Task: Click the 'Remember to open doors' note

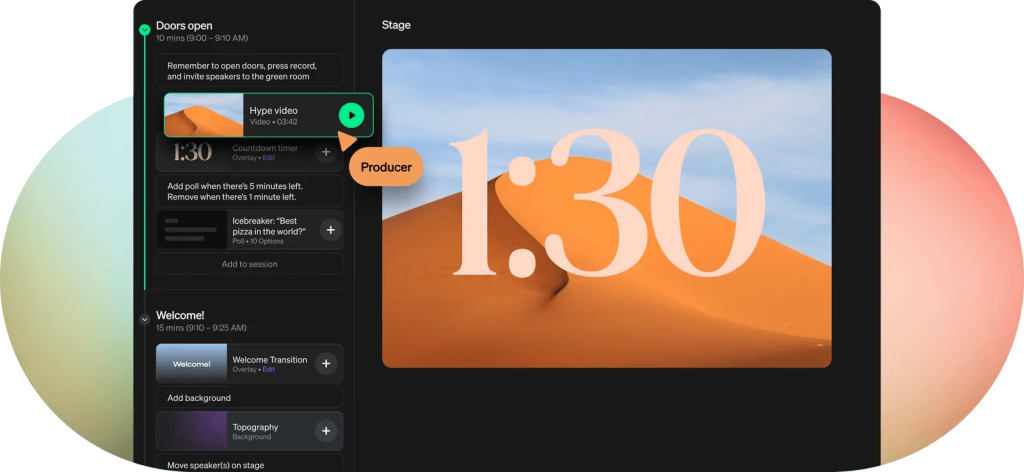Action: pyautogui.click(x=249, y=71)
